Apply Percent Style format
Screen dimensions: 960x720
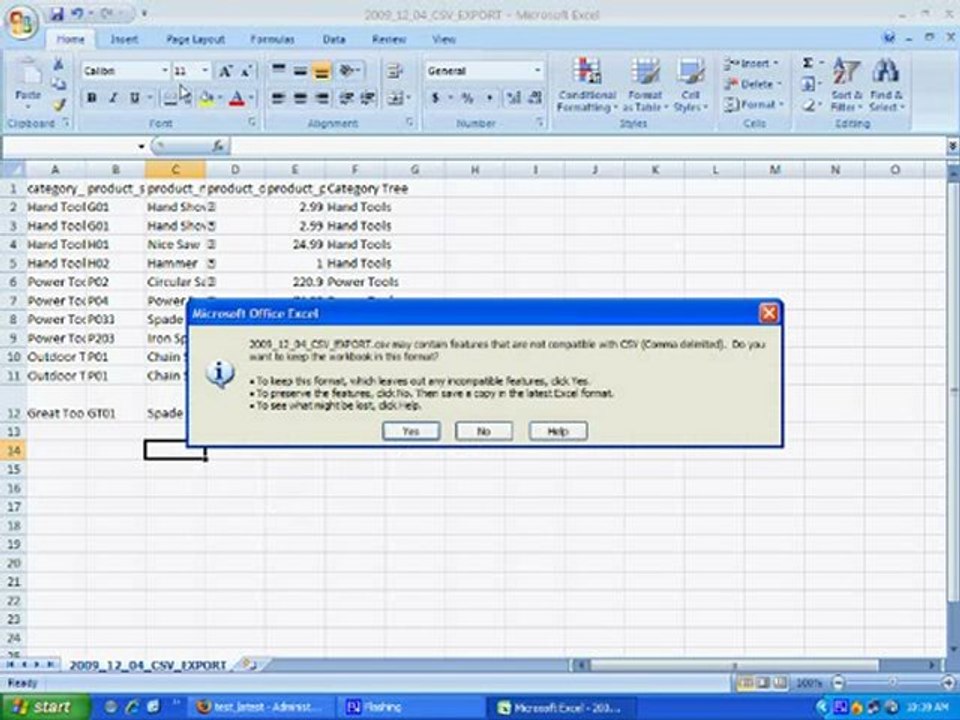[467, 98]
